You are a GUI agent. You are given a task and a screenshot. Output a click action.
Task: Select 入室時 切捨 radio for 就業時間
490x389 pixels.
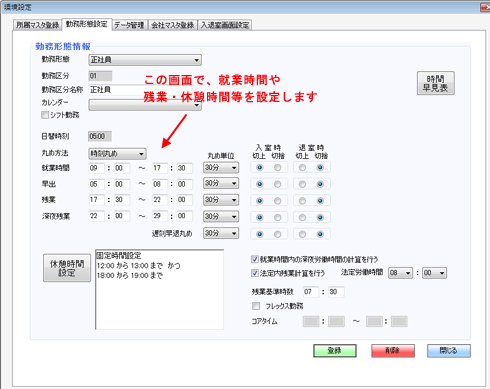(x=277, y=168)
